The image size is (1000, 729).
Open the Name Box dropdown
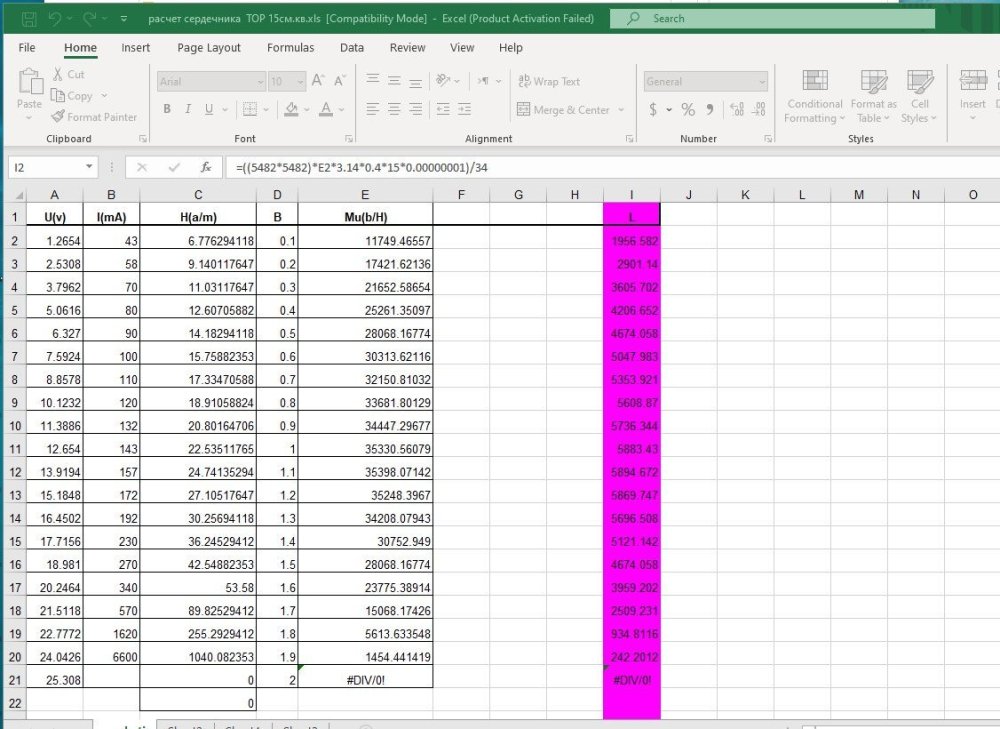tap(88, 168)
